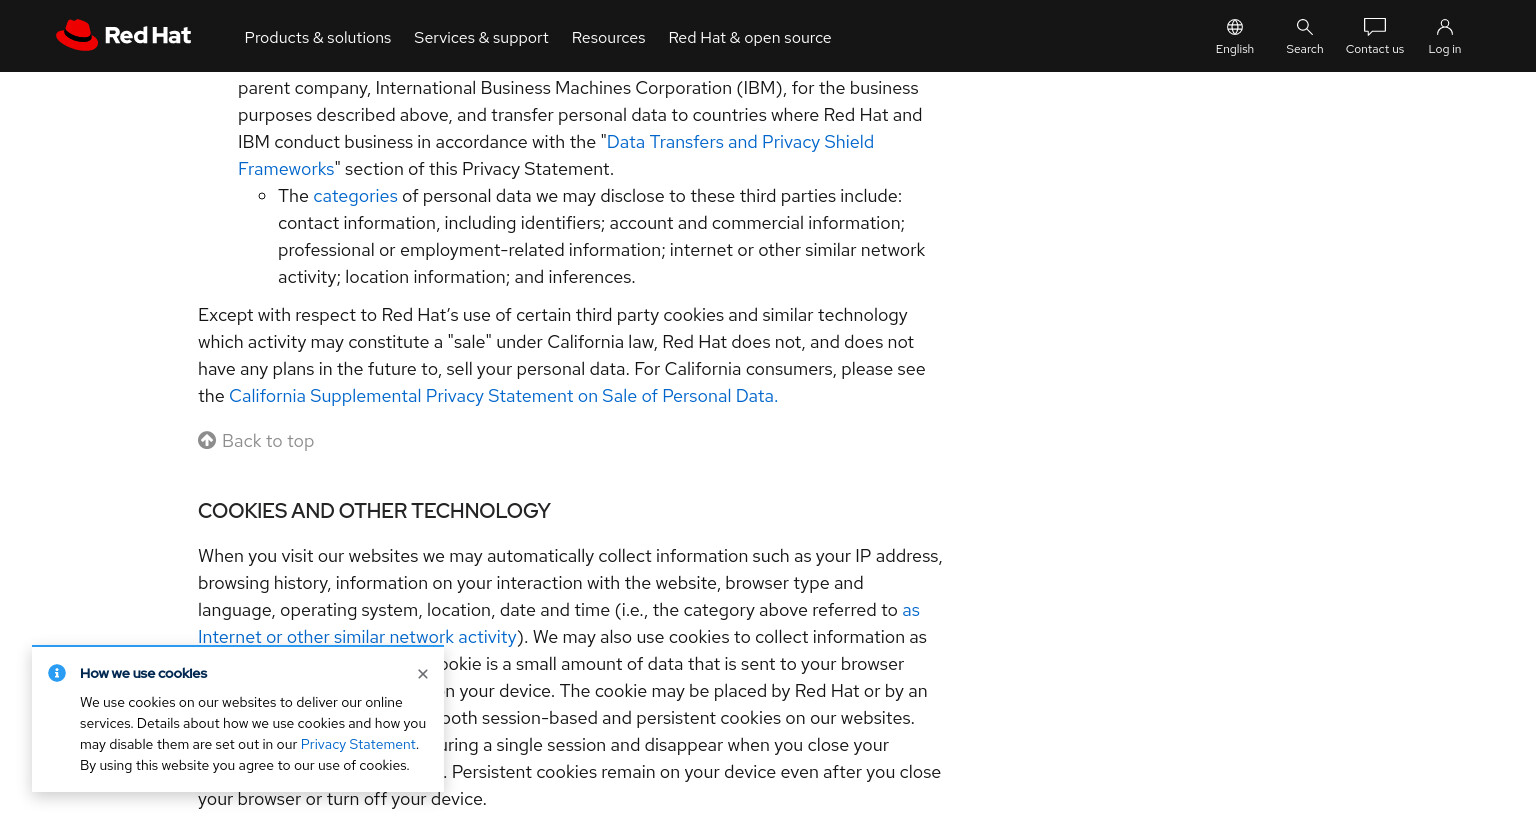This screenshot has width=1536, height=824.
Task: Open the Services & support menu
Action: [x=481, y=37]
